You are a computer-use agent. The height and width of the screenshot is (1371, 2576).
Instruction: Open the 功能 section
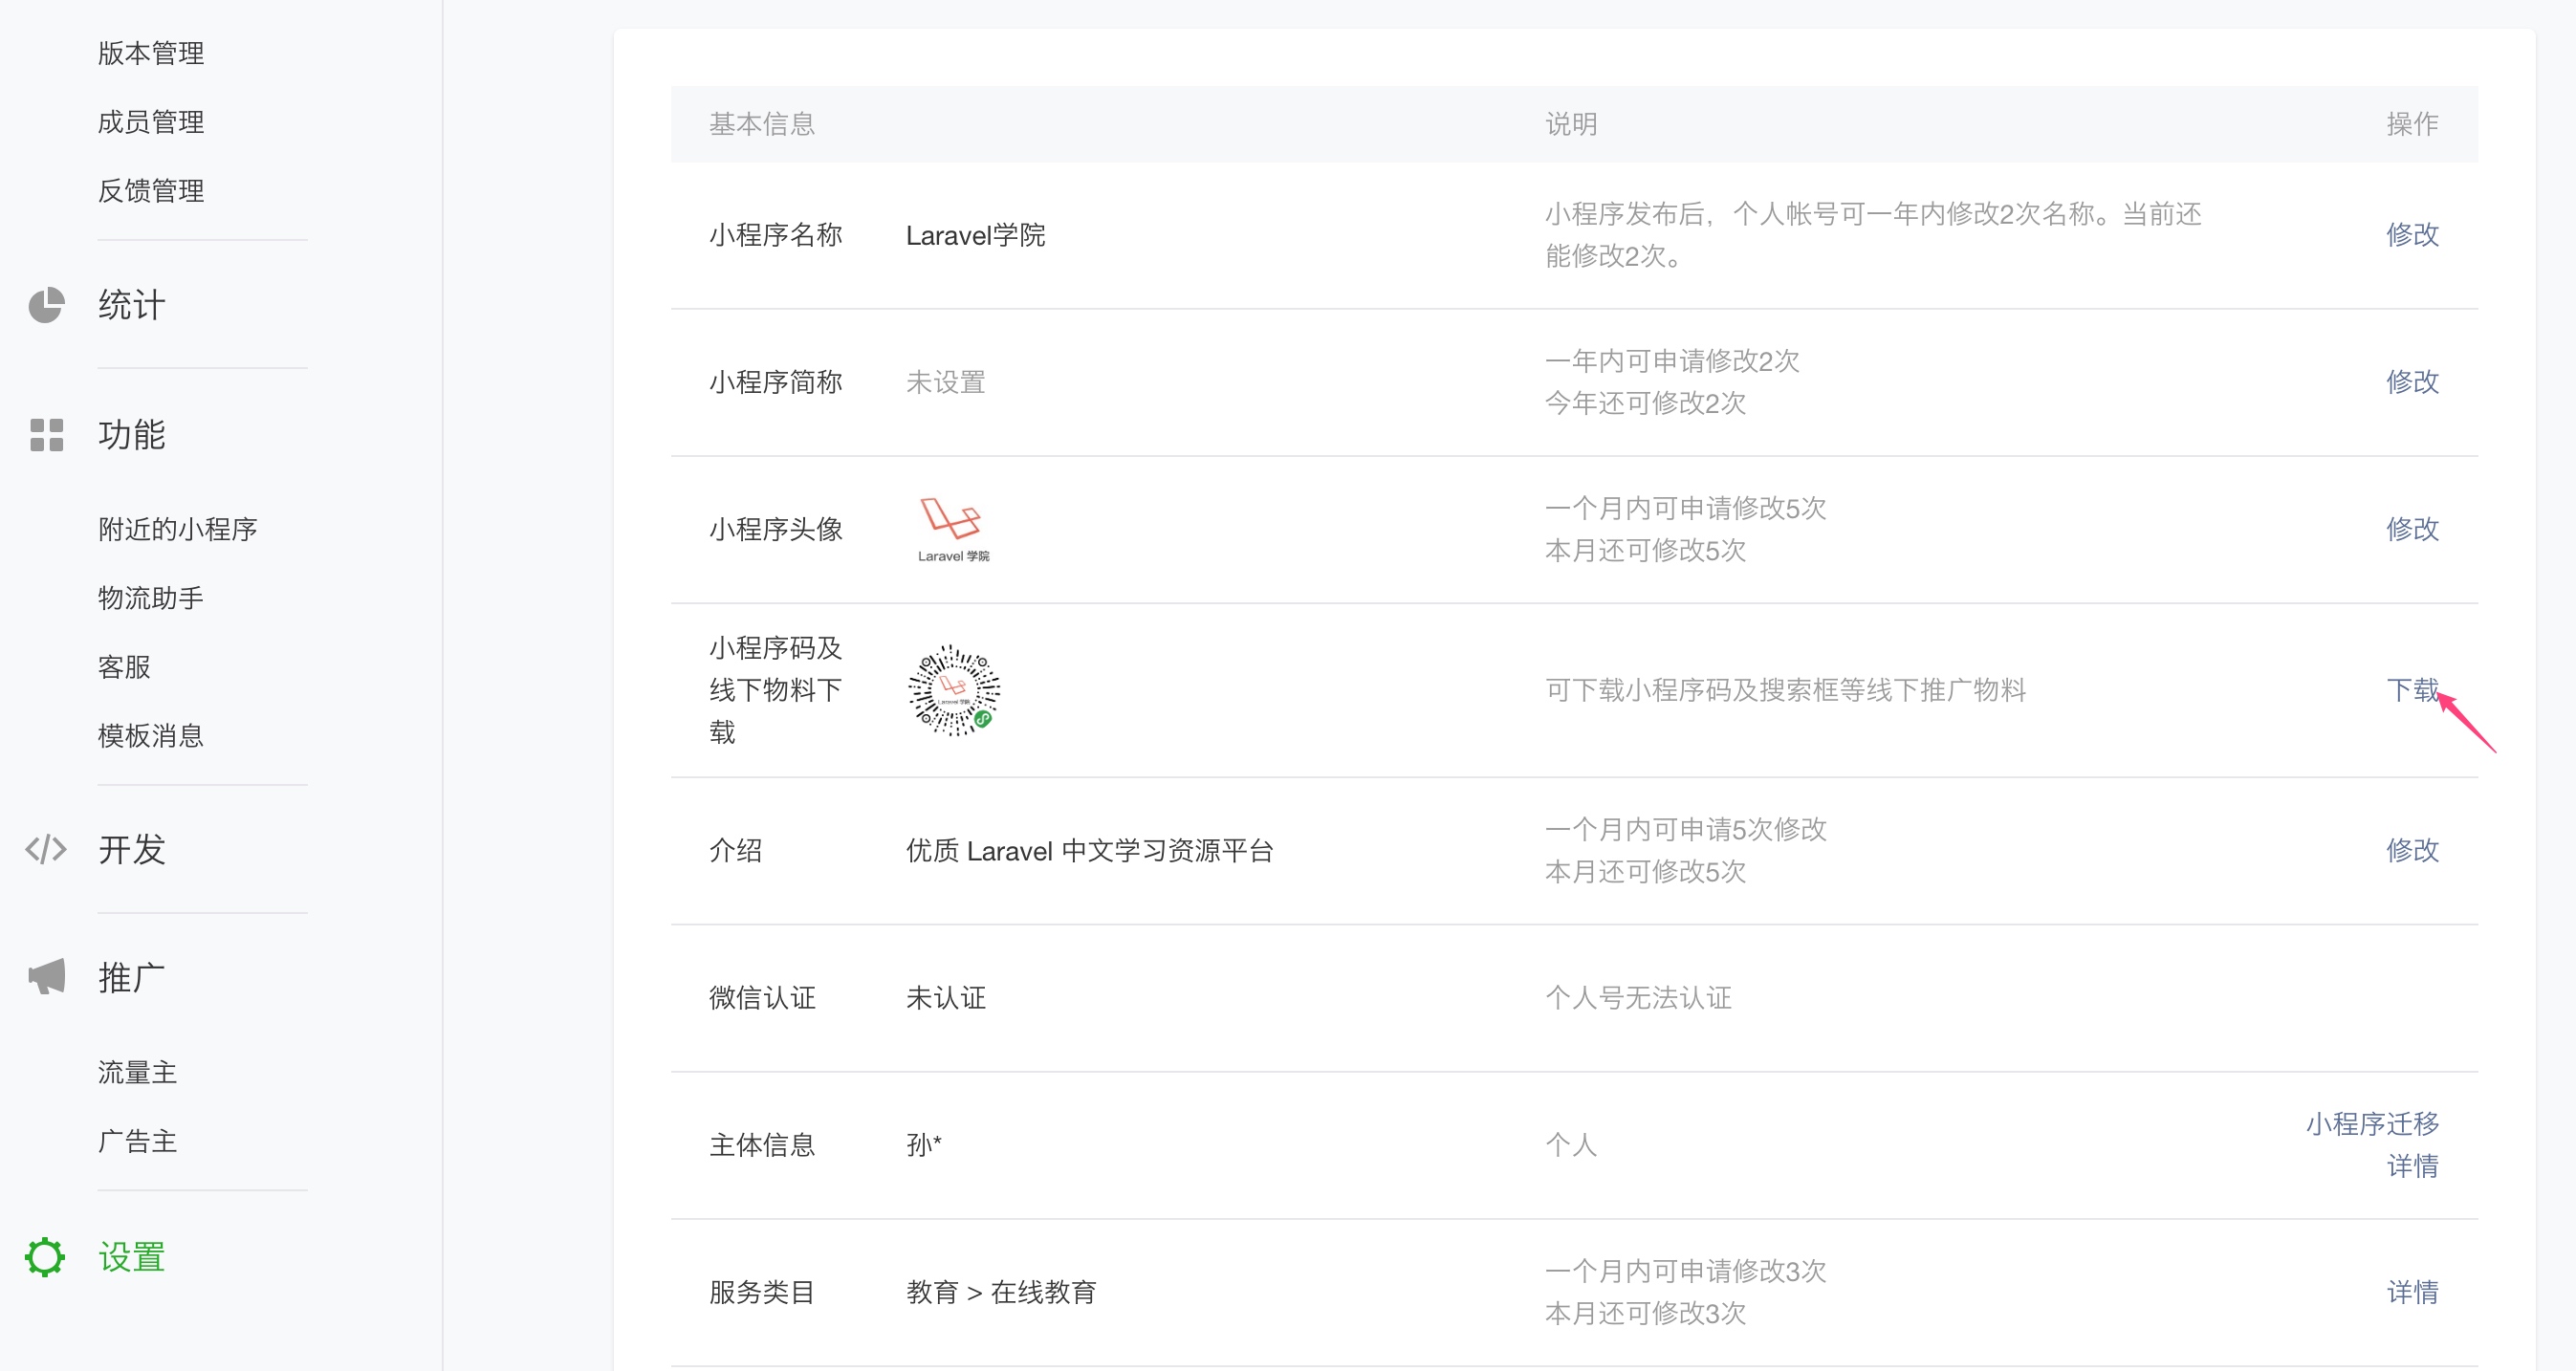(132, 435)
